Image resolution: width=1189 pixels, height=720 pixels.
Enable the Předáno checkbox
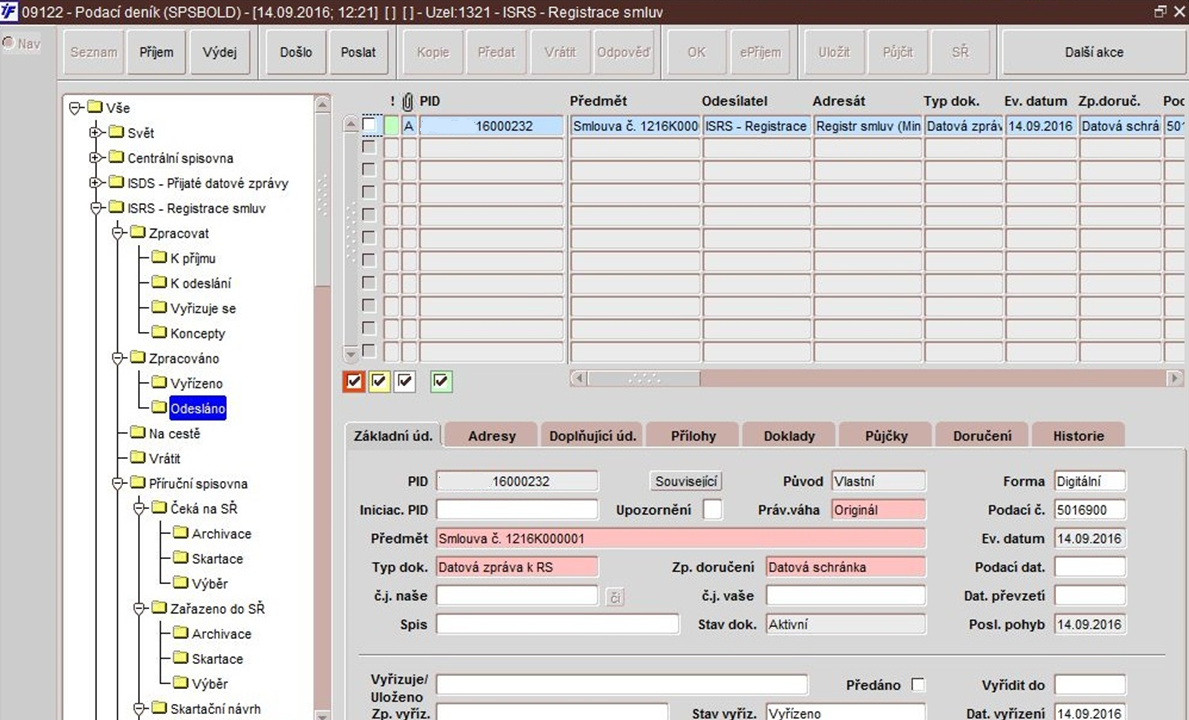click(x=918, y=684)
